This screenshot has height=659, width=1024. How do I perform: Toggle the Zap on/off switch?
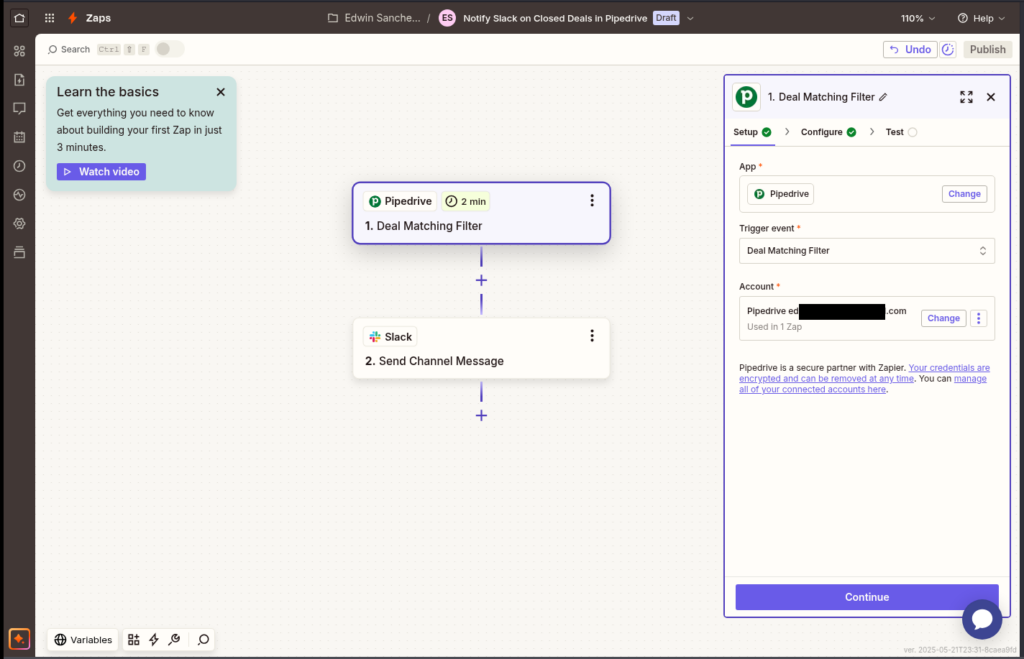(x=169, y=49)
